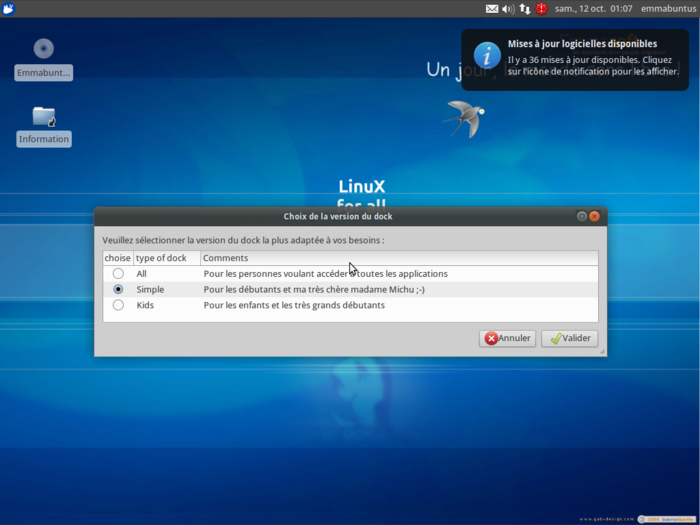
Task: Click the volume speaker icon
Action: tap(507, 9)
